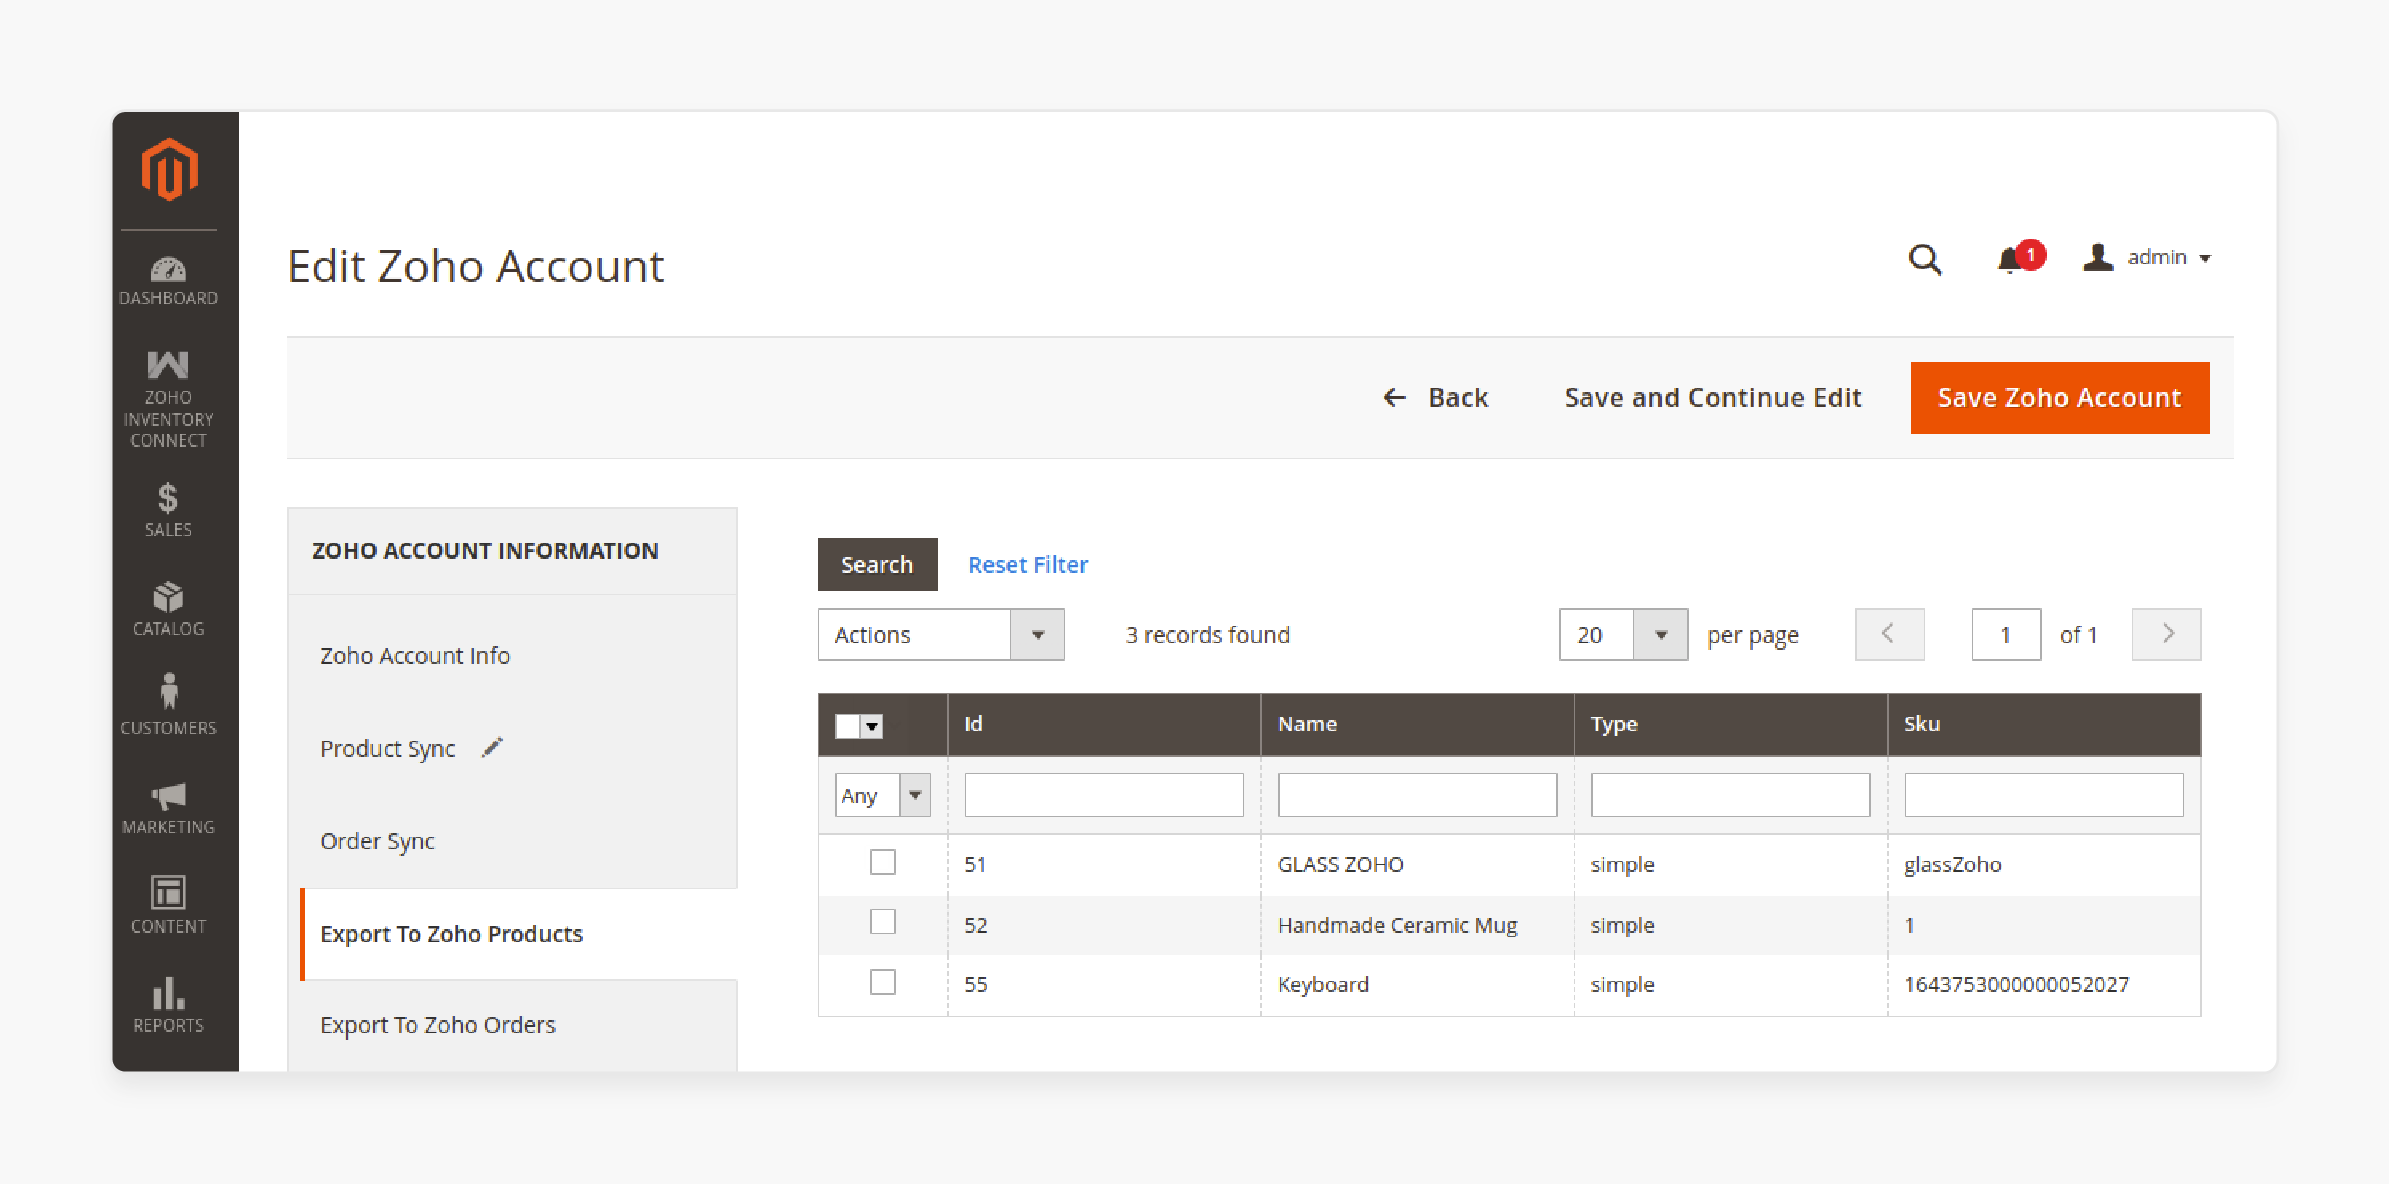This screenshot has width=2389, height=1184.
Task: Select Export To Zoho Products tab
Action: click(x=519, y=934)
